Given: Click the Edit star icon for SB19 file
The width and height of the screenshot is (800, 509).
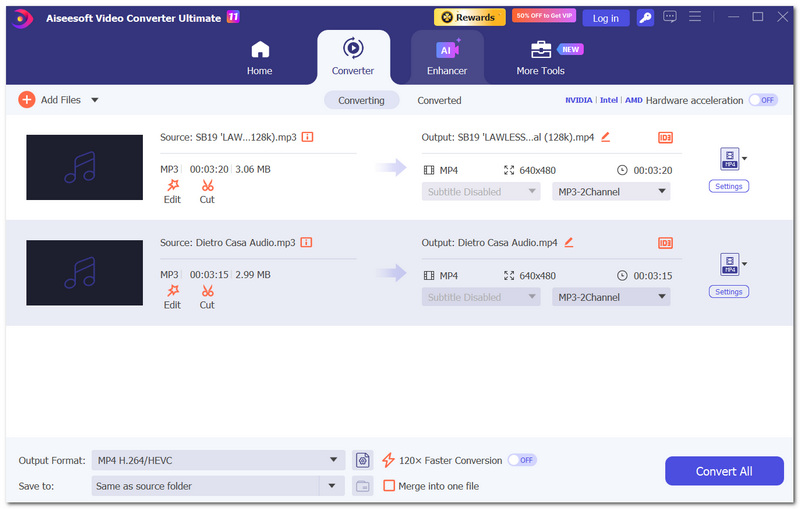Looking at the screenshot, I should tap(173, 185).
